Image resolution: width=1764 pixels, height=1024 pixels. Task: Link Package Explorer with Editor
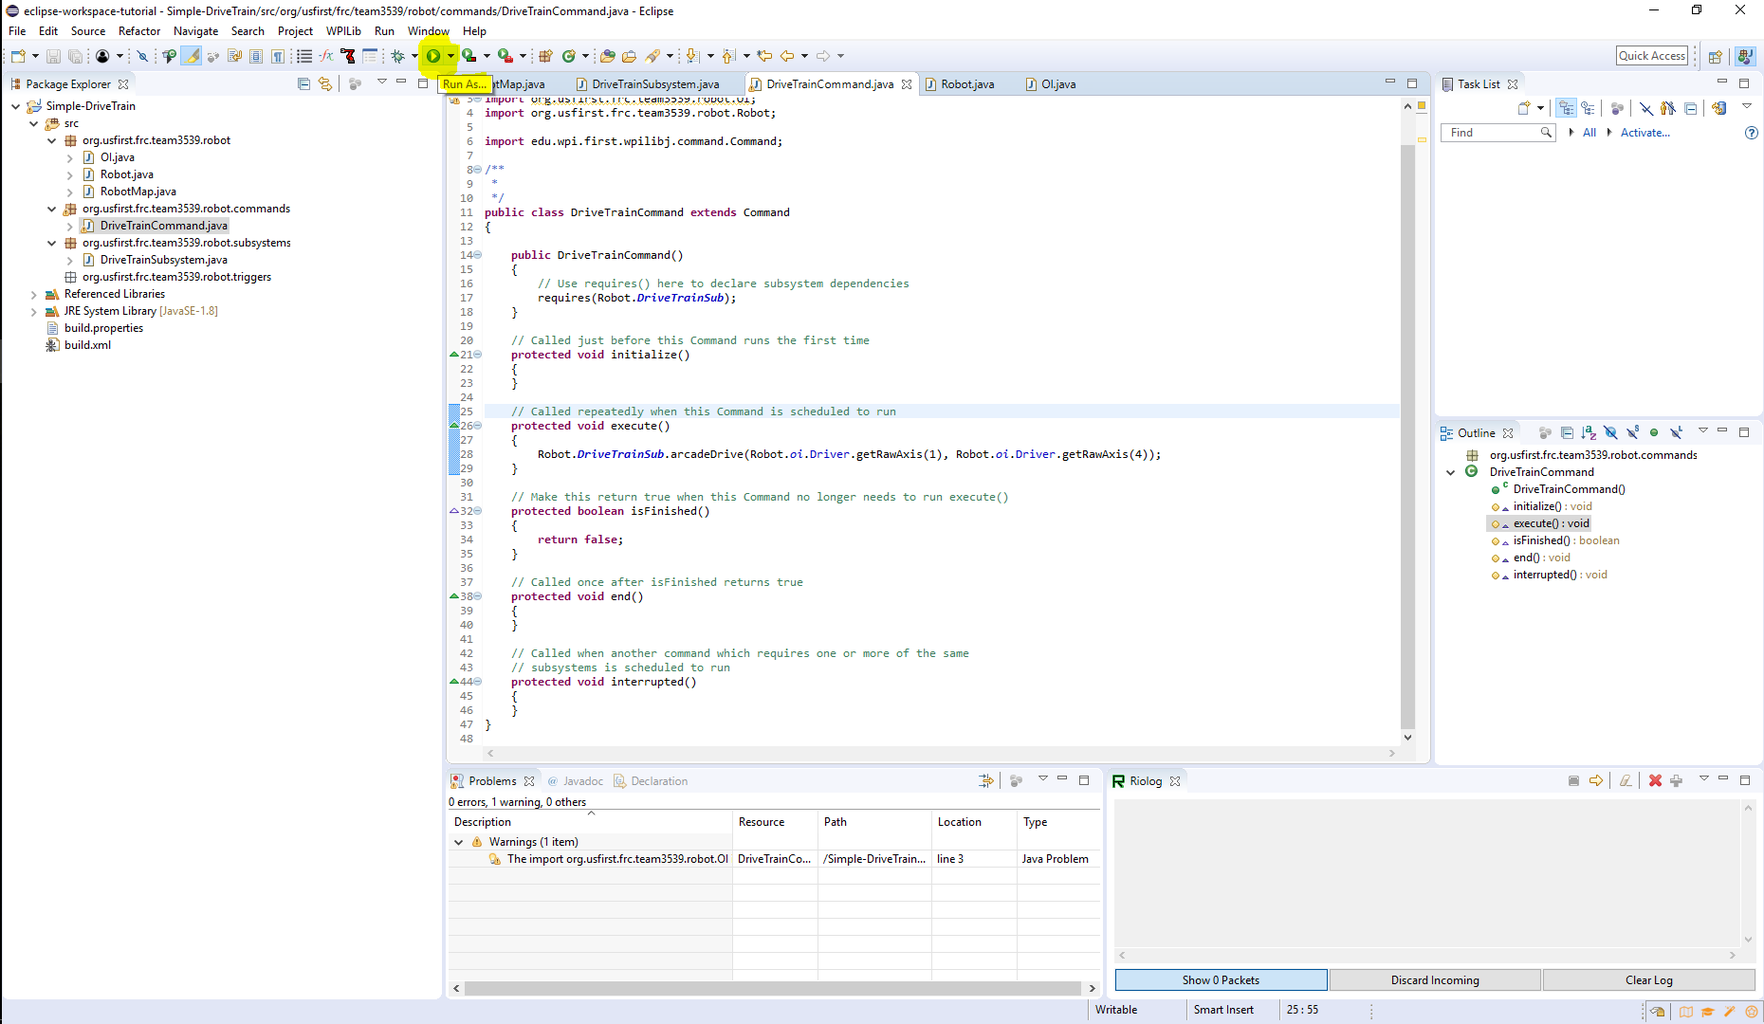[325, 84]
